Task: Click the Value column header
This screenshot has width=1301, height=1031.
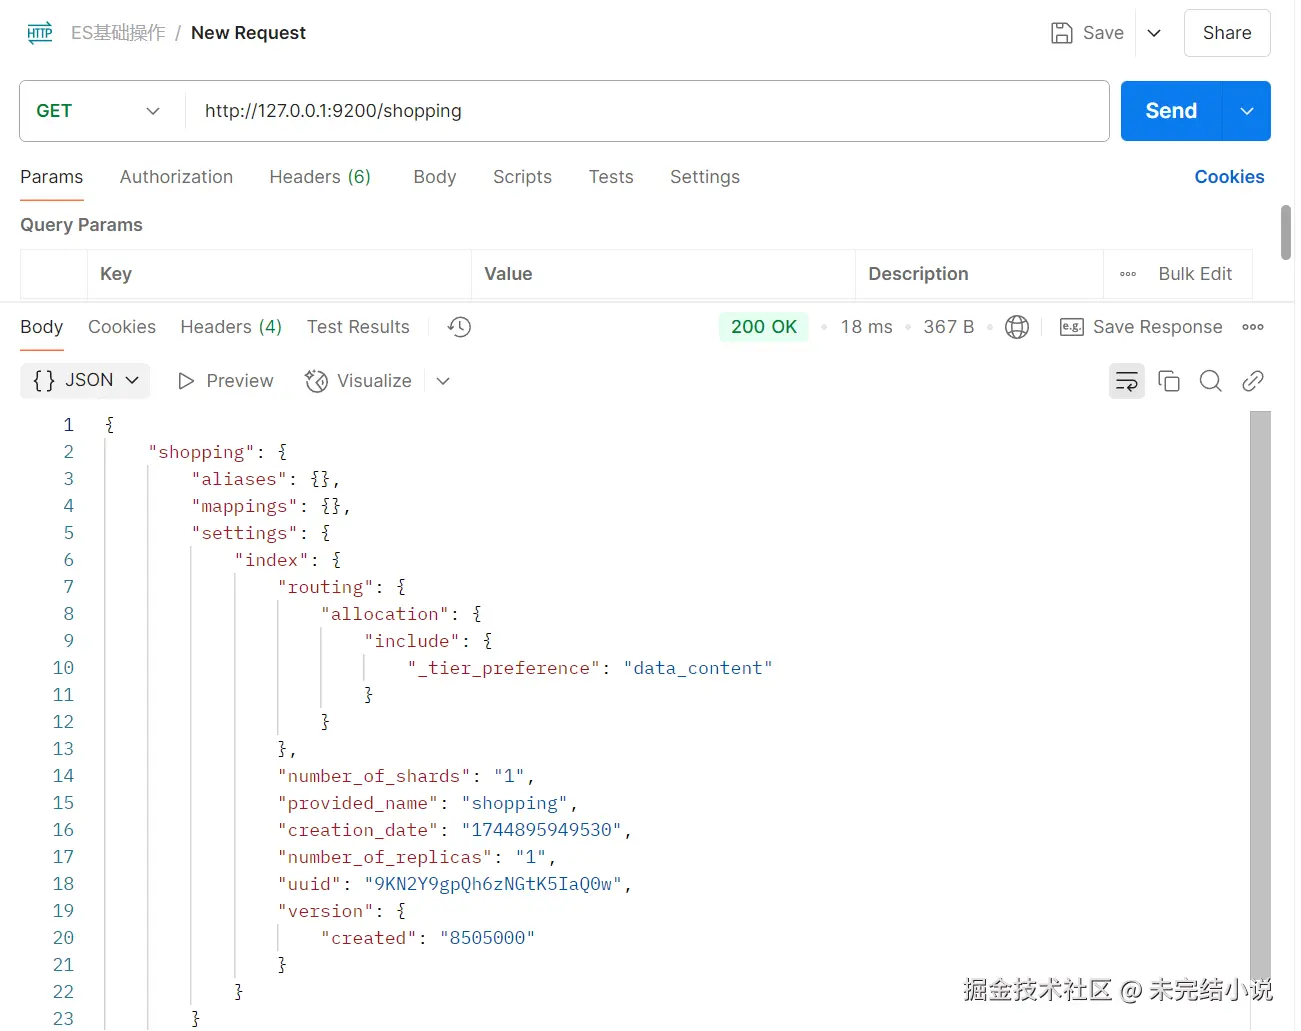Action: 508,274
